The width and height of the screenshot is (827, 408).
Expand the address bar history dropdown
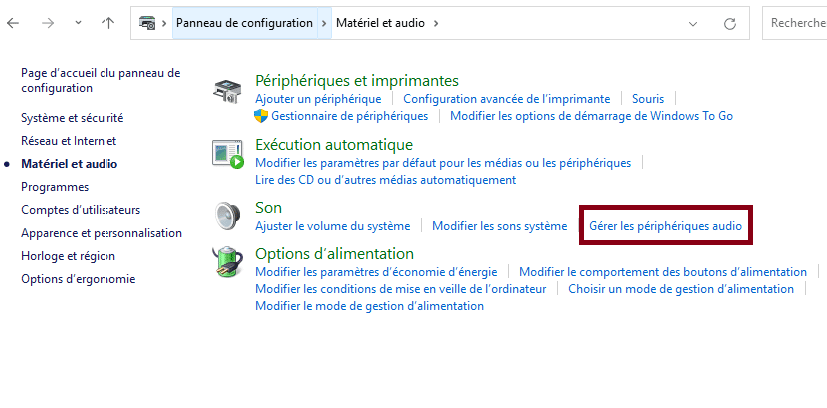tap(694, 22)
